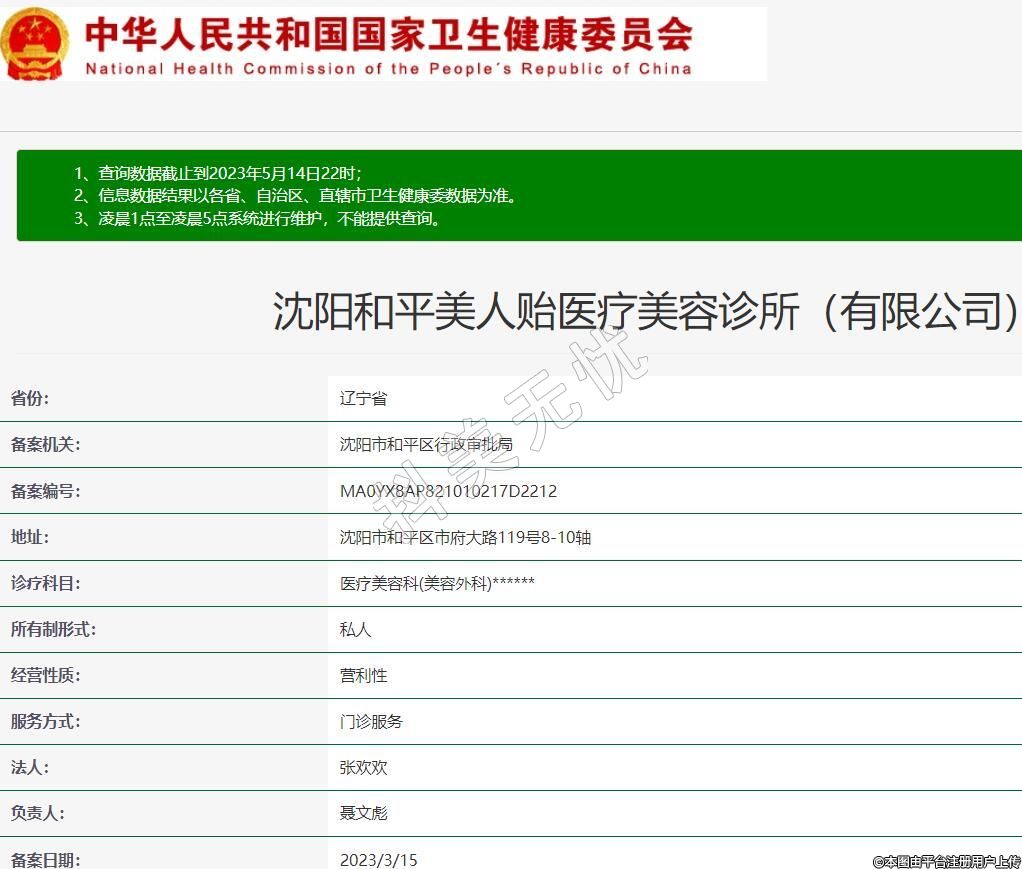
Task: Select the 诊疗科目 value 医疗美容科
Action: click(x=437, y=583)
